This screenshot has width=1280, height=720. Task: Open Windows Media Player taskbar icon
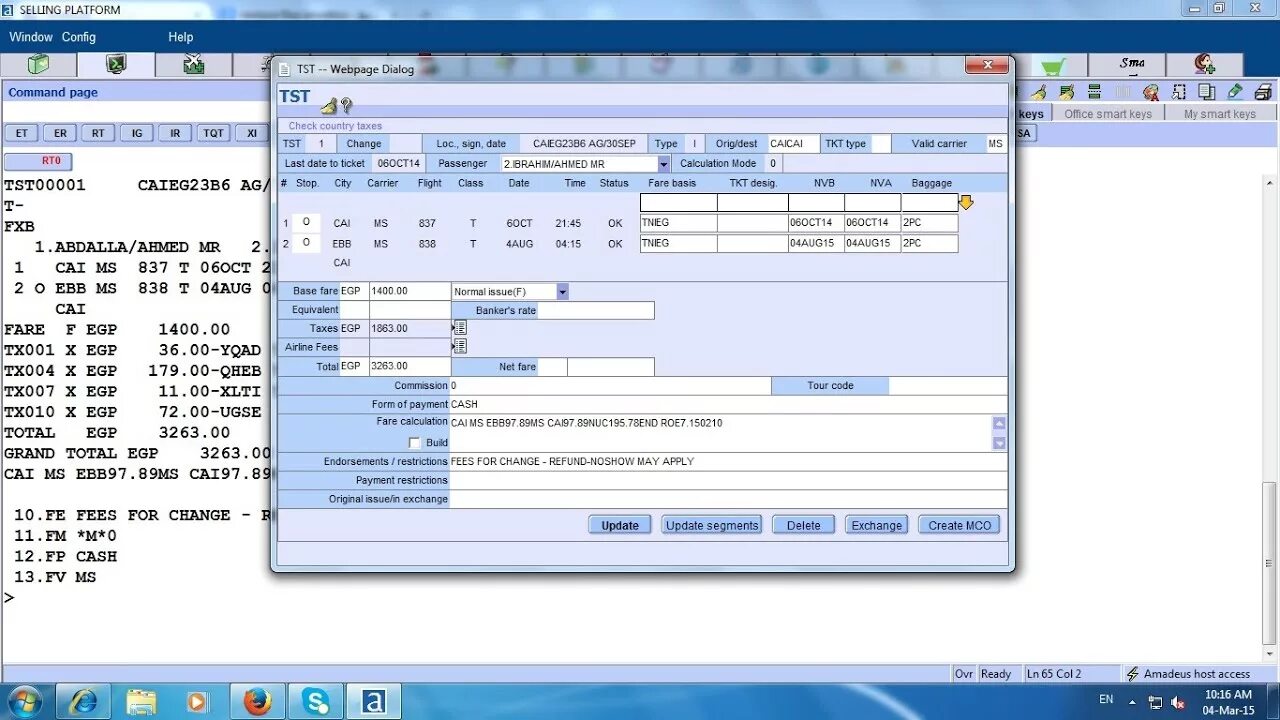pos(197,701)
